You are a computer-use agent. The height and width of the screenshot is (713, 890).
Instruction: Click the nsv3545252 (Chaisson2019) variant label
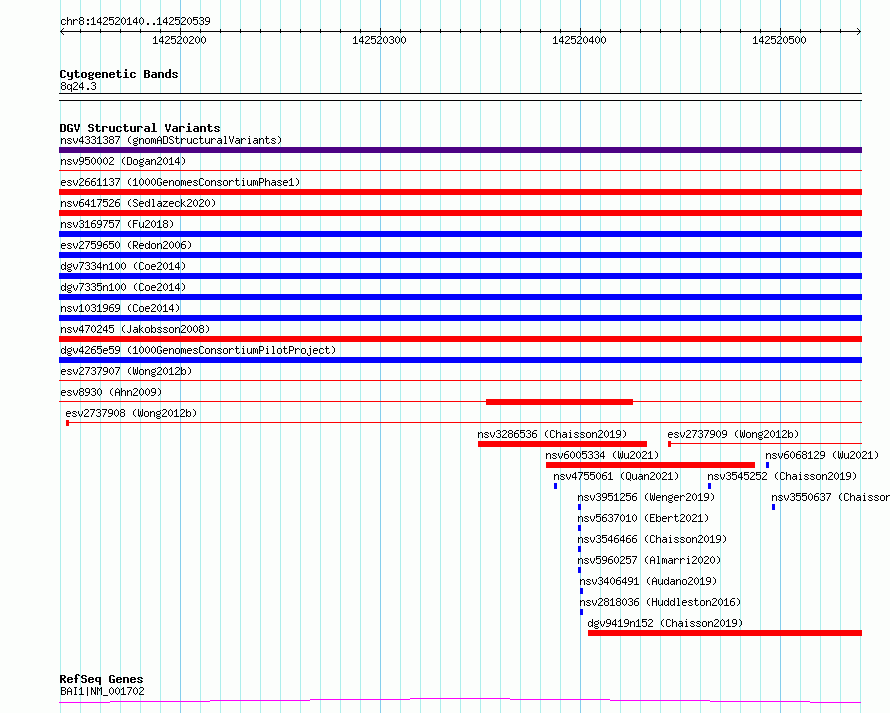782,476
